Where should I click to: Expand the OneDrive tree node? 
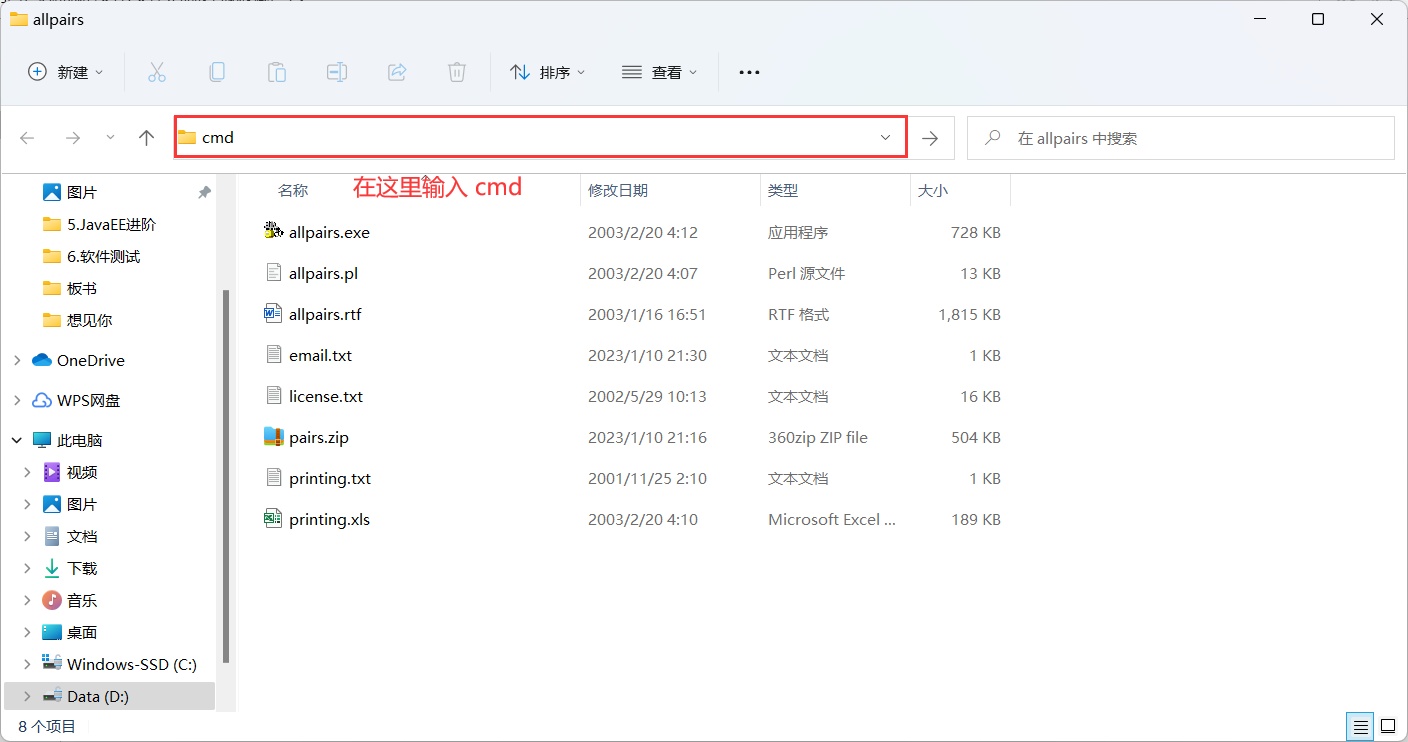tap(17, 360)
